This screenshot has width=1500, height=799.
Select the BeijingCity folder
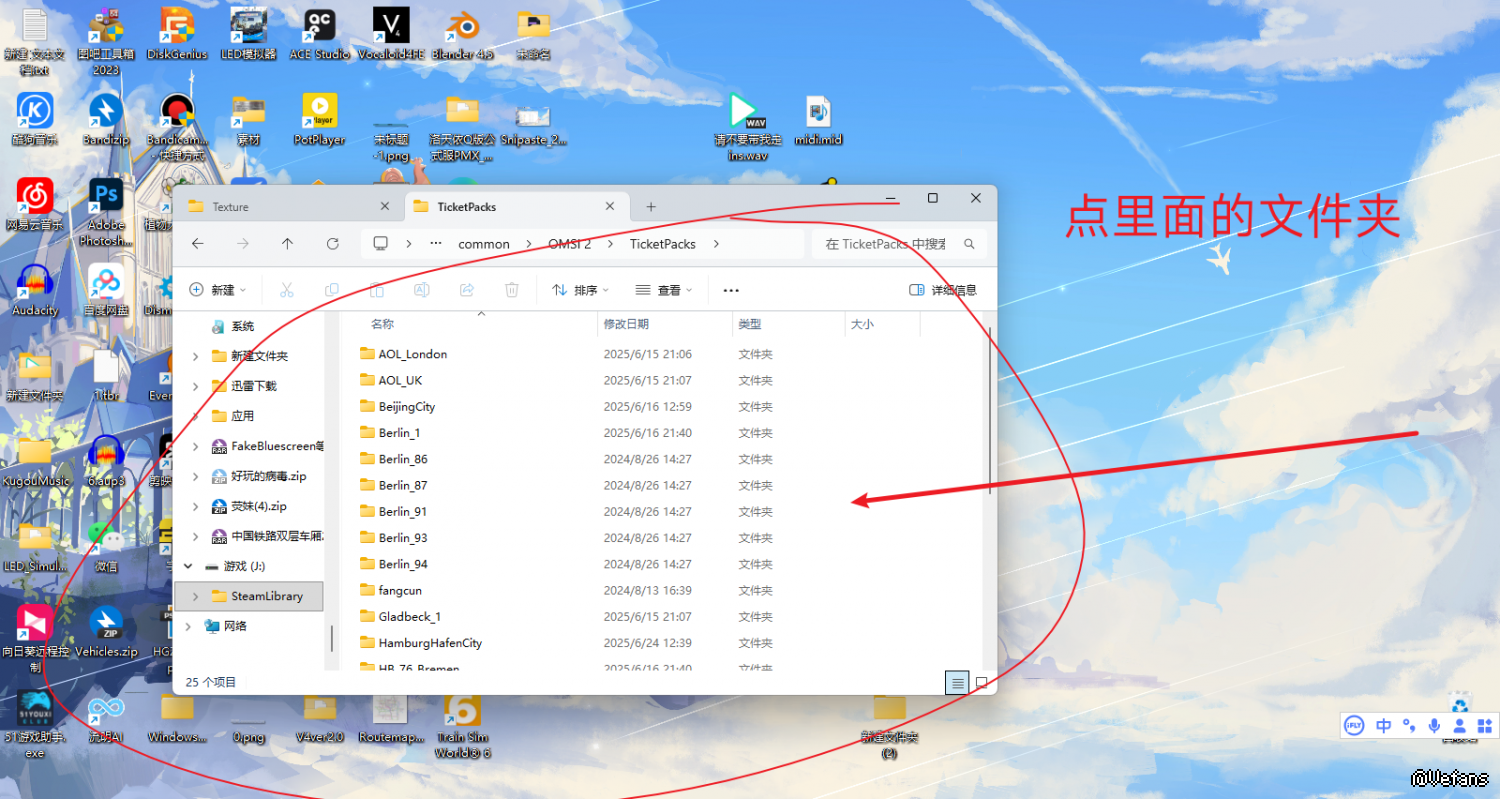pyautogui.click(x=397, y=407)
